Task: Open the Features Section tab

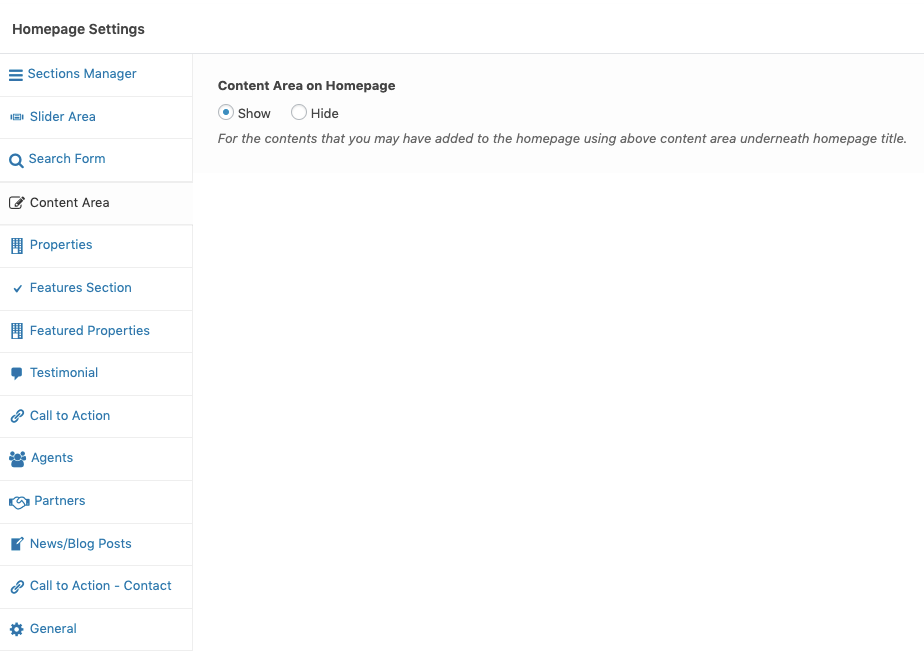Action: tap(96, 289)
